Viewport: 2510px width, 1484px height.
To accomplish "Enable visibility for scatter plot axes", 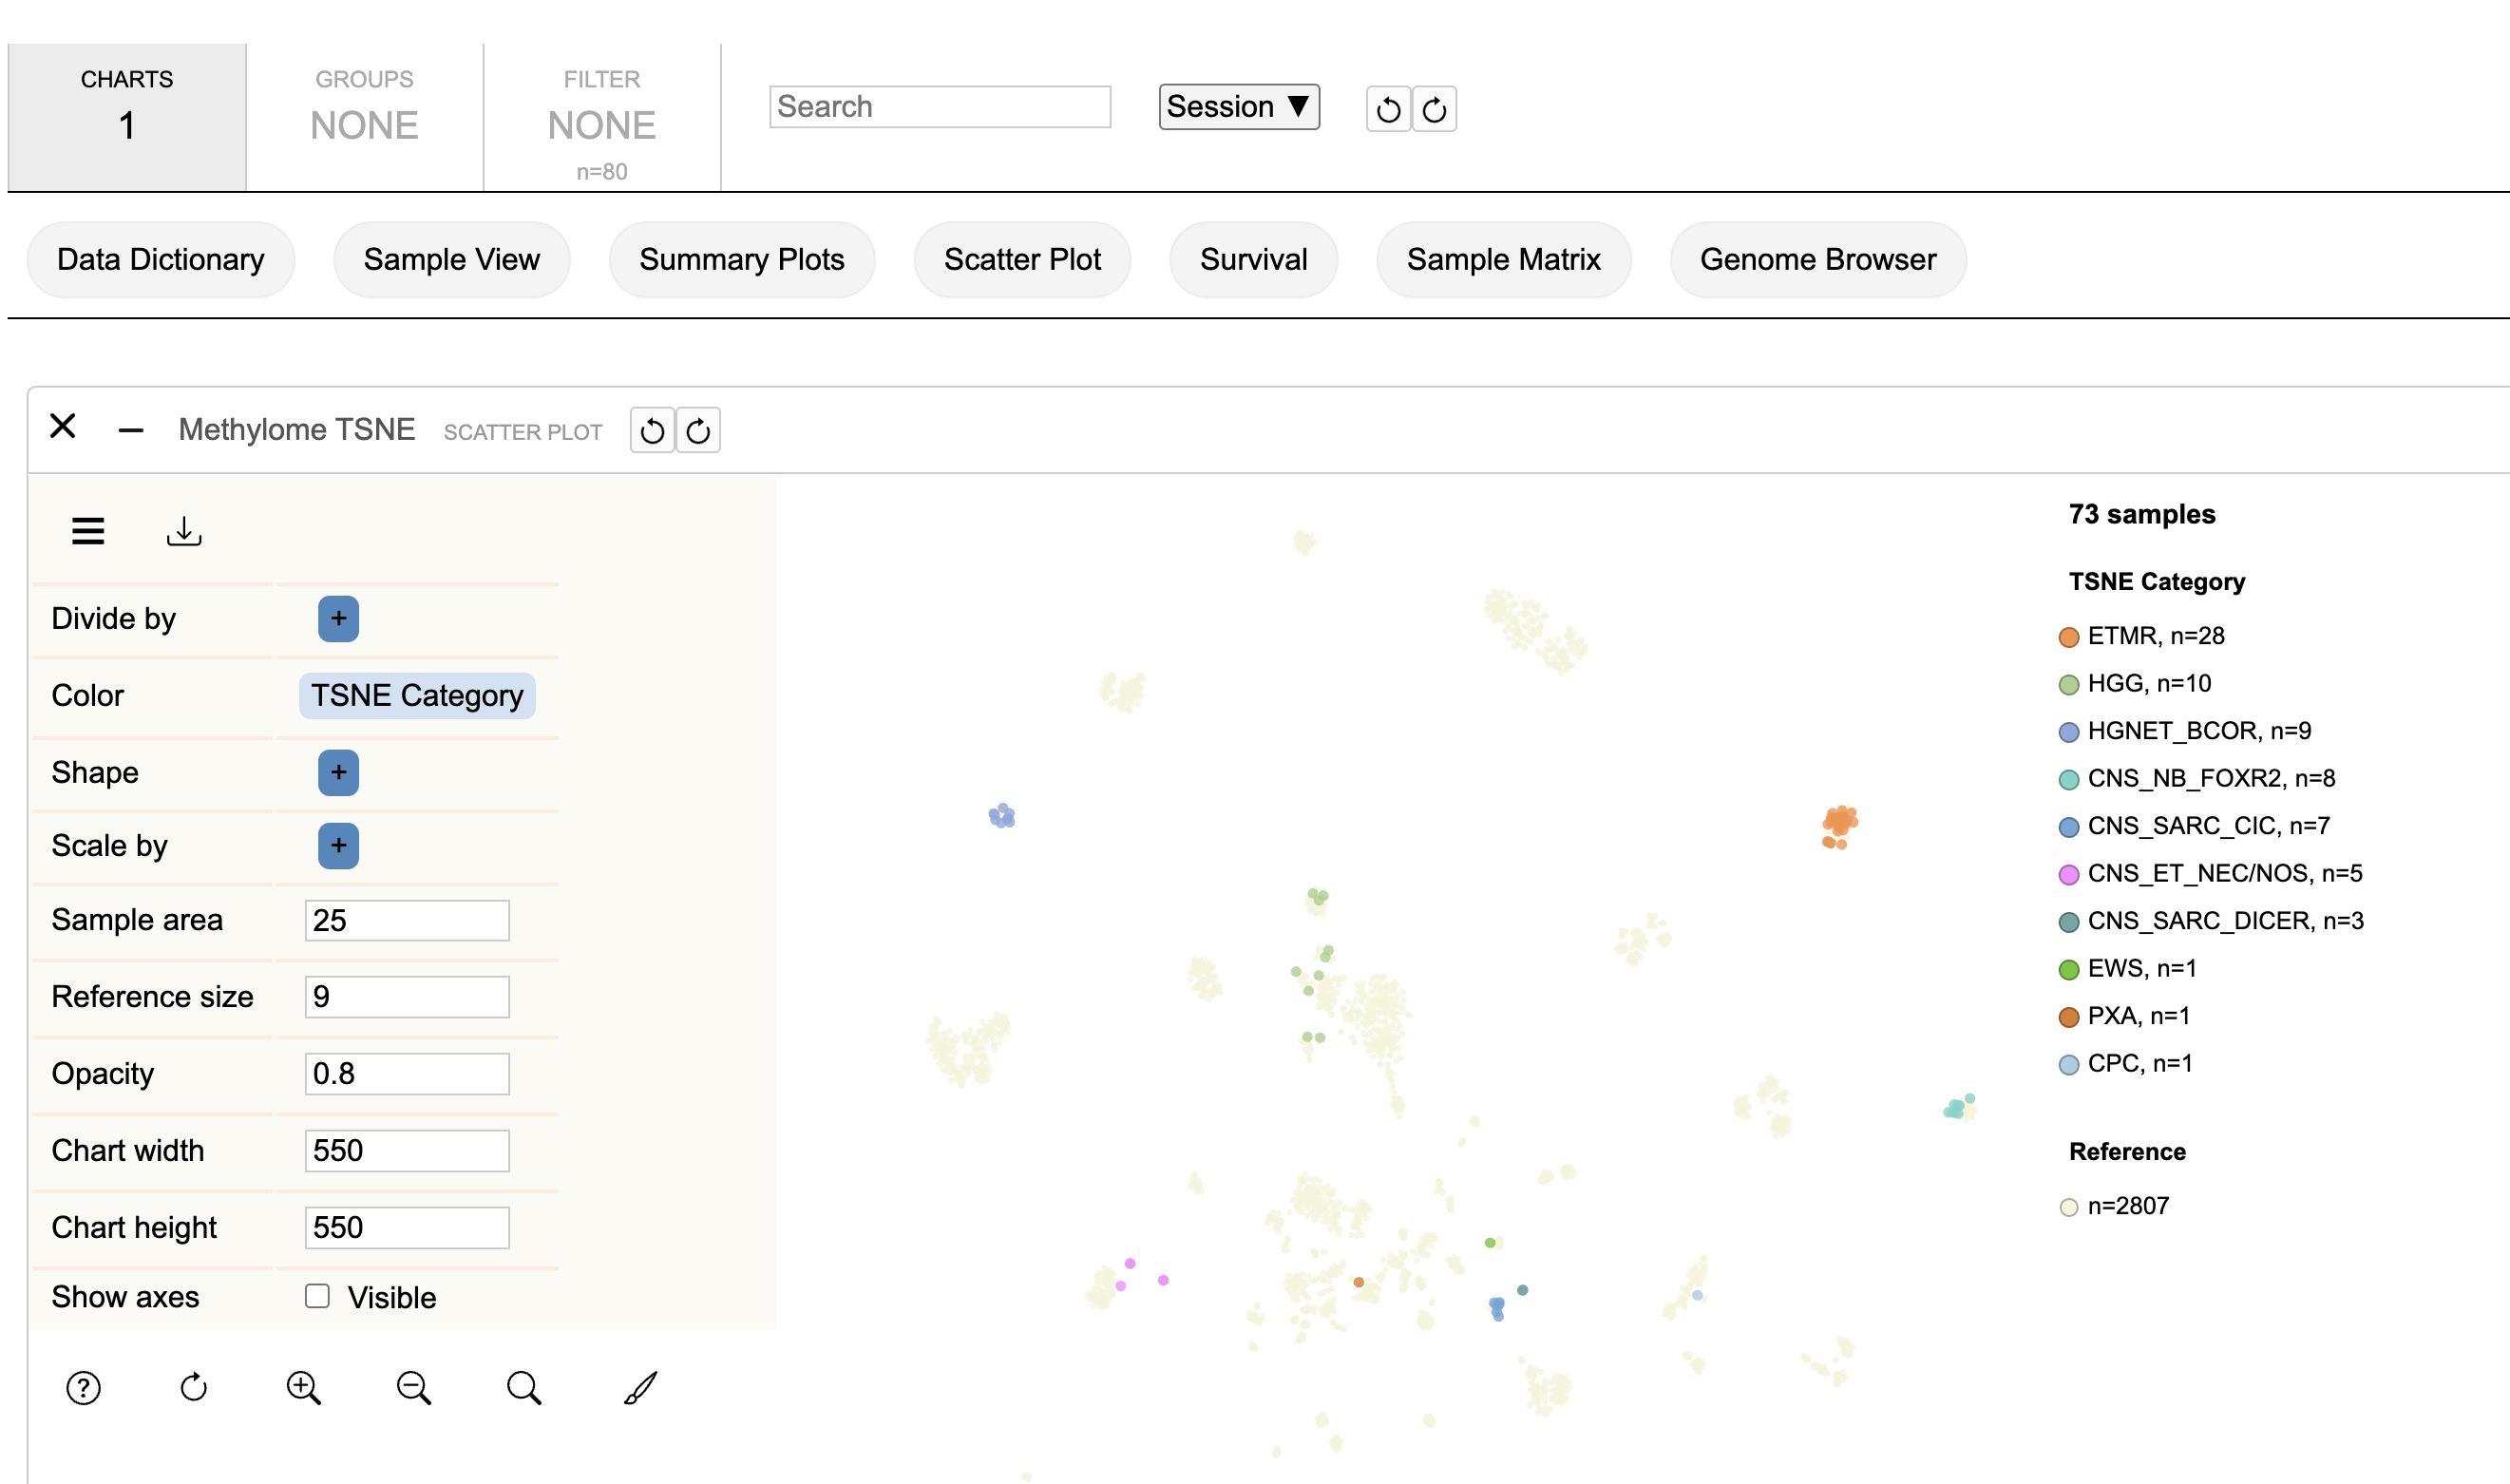I will click(x=318, y=1297).
